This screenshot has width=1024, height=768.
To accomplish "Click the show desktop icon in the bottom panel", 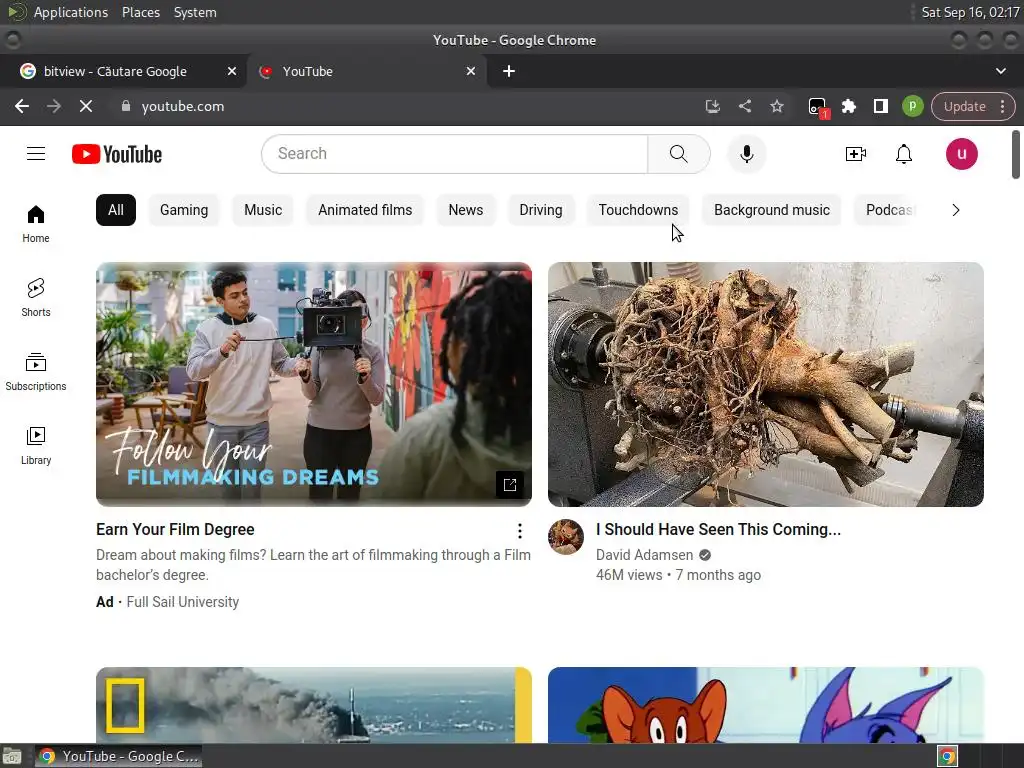I will (x=12, y=756).
